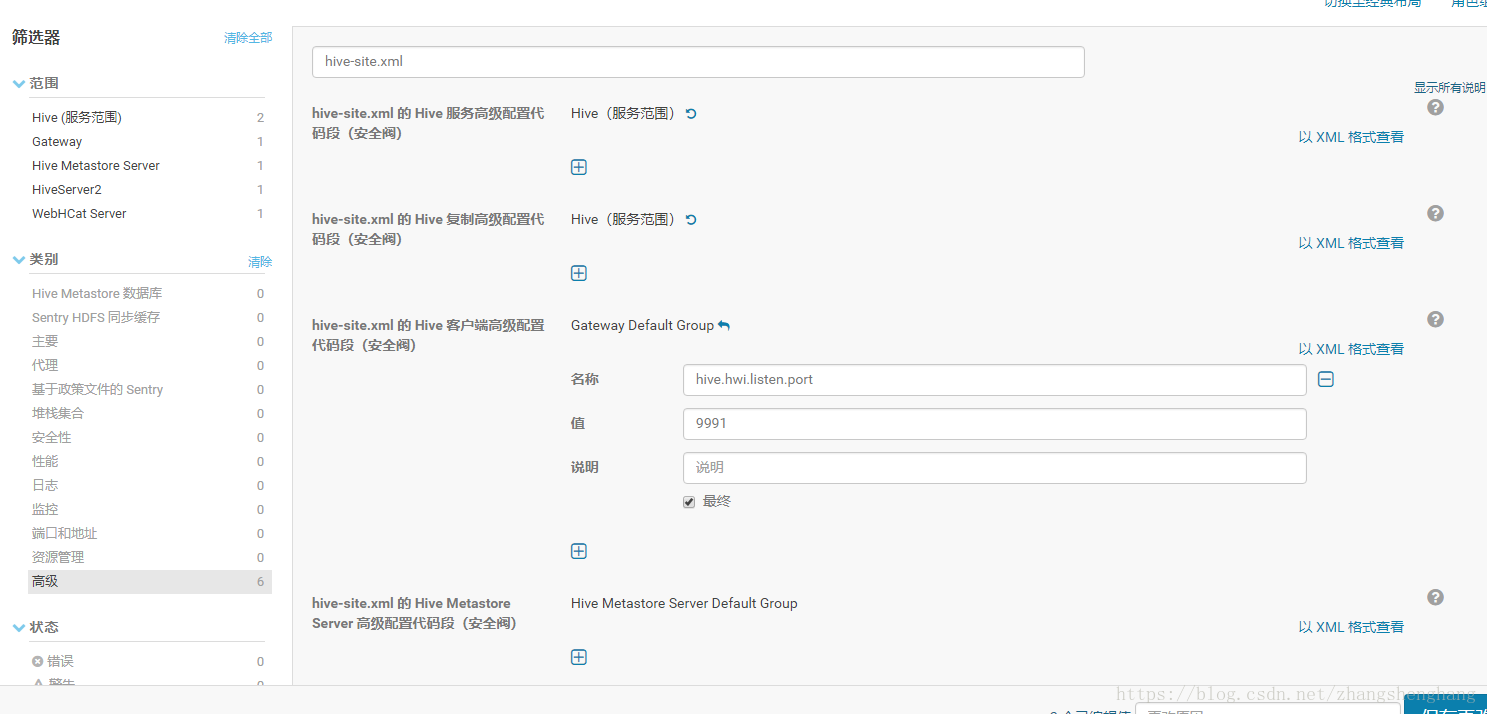Toggle the 最终 (final) checkbox

pos(689,502)
